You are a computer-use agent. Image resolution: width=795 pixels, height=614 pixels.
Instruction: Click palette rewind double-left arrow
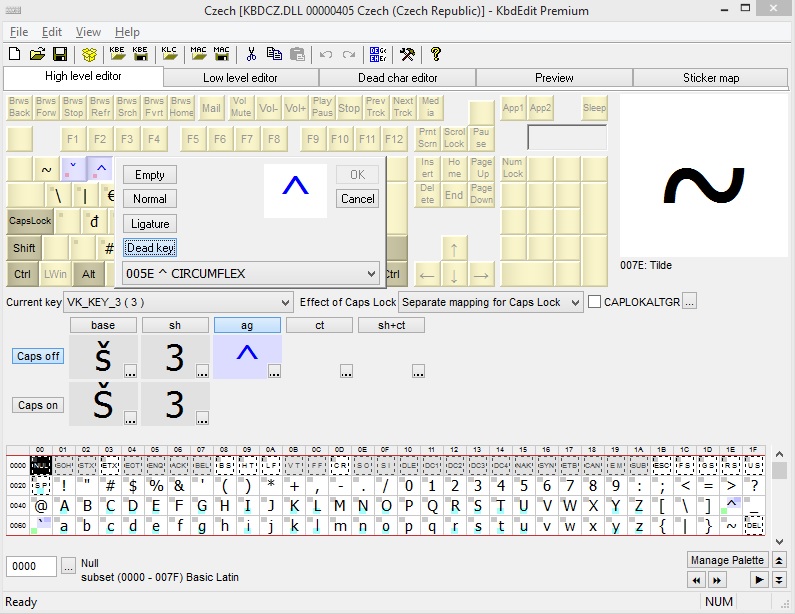tap(696, 580)
